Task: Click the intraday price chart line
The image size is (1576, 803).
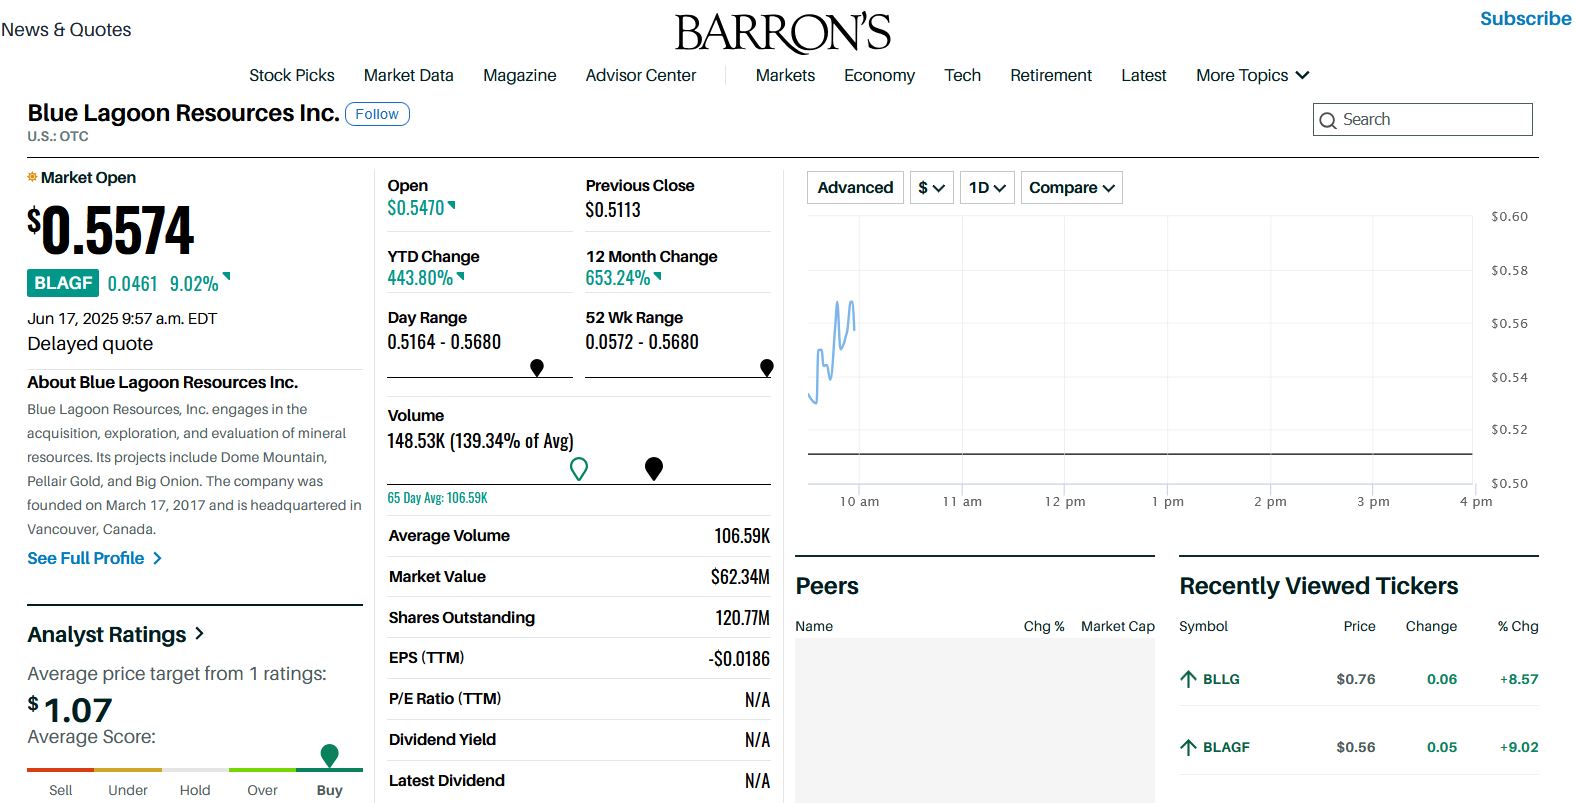Action: [x=831, y=351]
